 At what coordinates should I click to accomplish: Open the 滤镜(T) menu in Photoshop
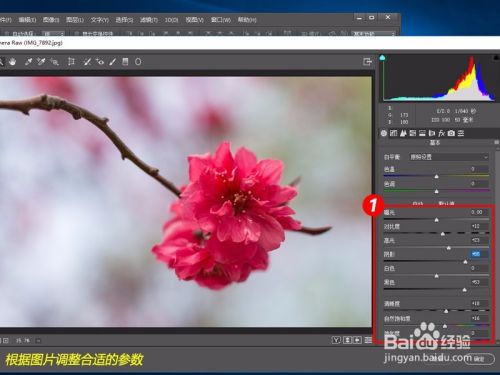[x=149, y=20]
